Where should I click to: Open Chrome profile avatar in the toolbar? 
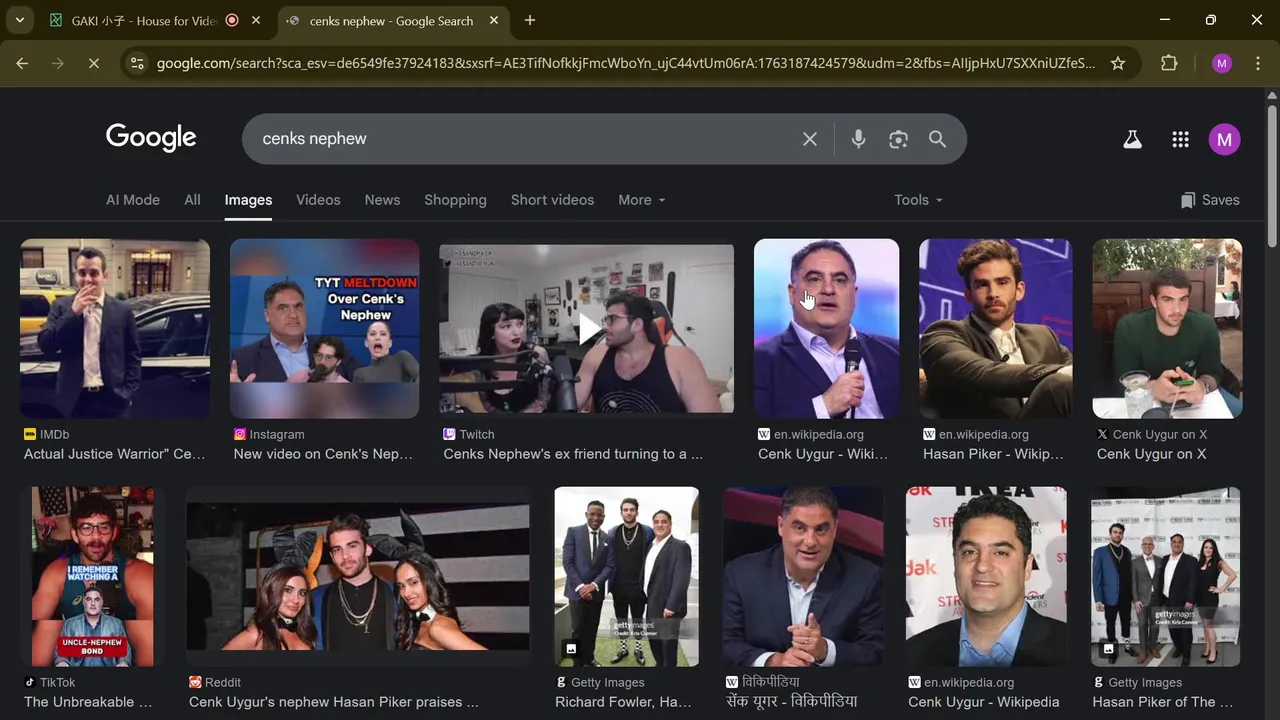pos(1221,63)
